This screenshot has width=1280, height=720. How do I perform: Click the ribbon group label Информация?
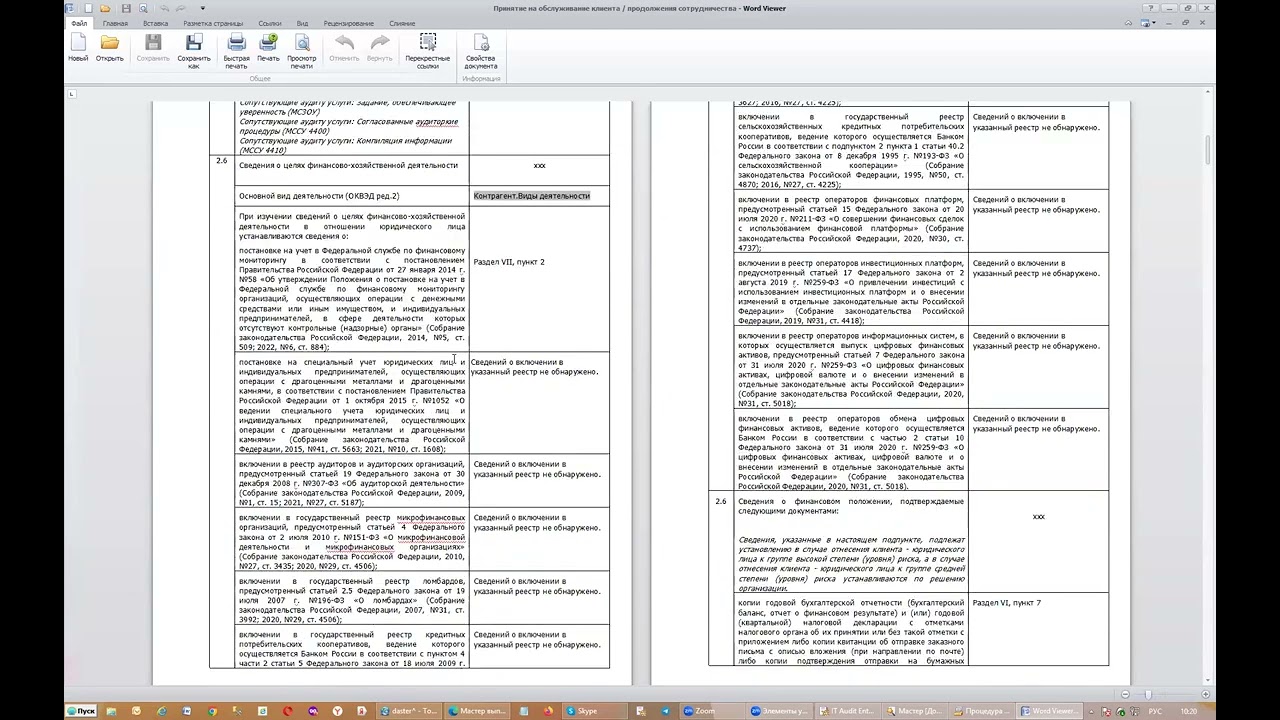[481, 79]
